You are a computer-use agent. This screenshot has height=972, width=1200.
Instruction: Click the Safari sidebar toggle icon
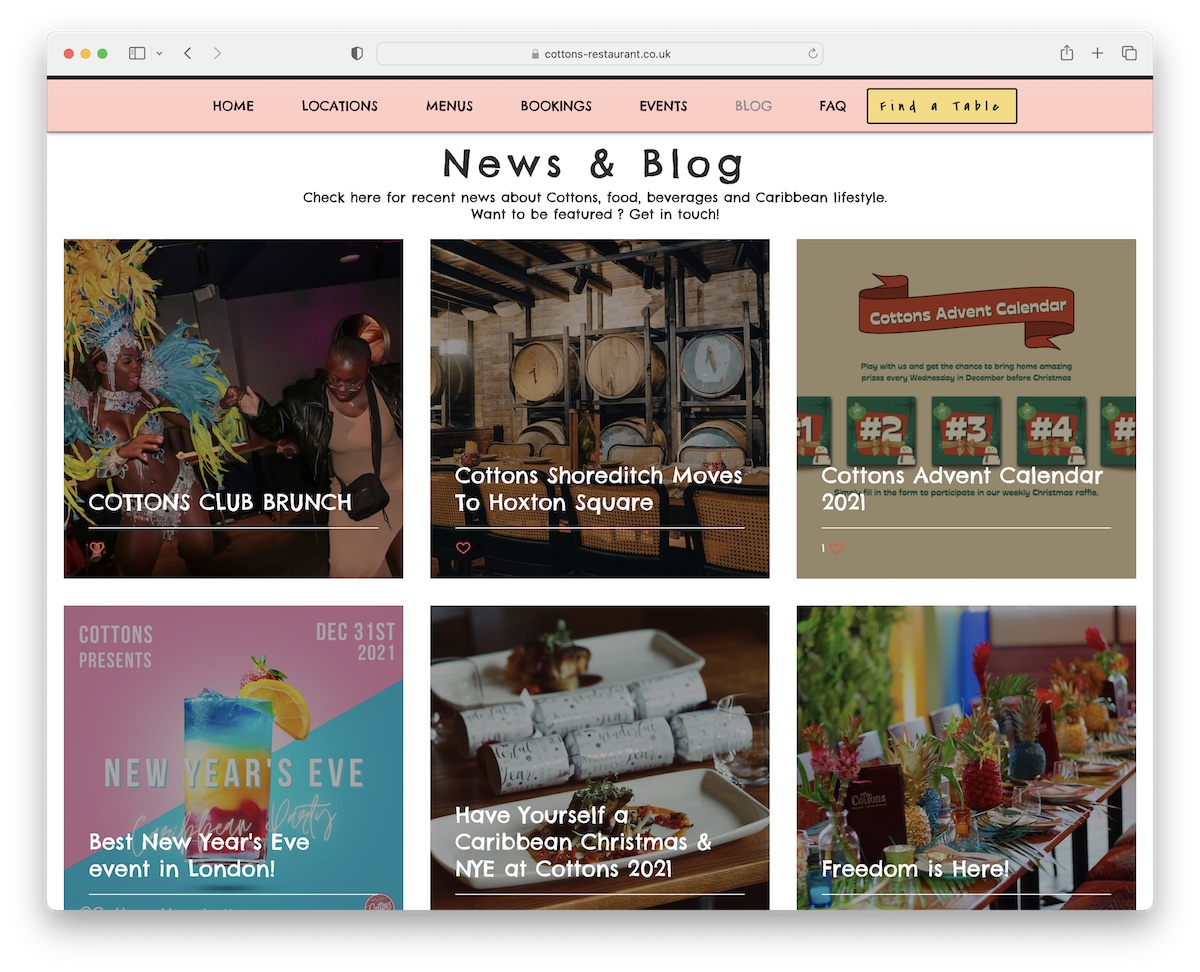(x=137, y=53)
